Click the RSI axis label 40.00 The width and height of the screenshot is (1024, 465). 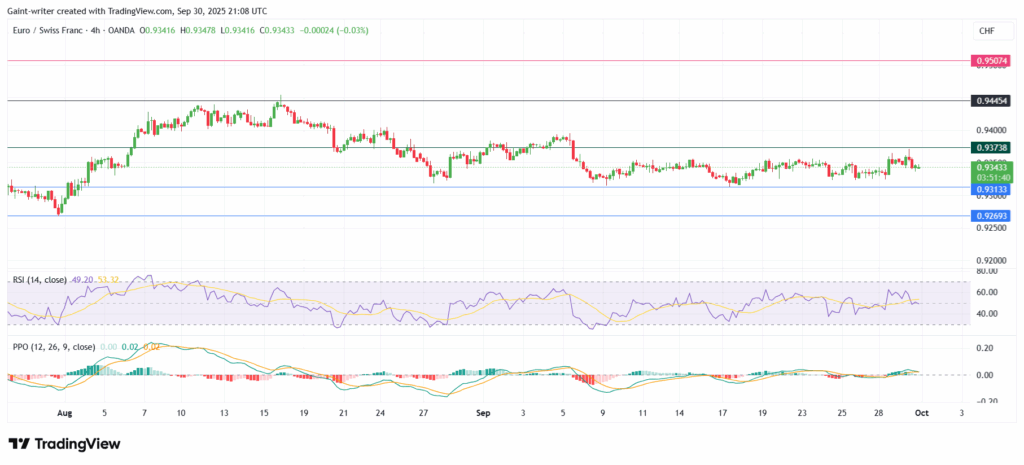988,313
